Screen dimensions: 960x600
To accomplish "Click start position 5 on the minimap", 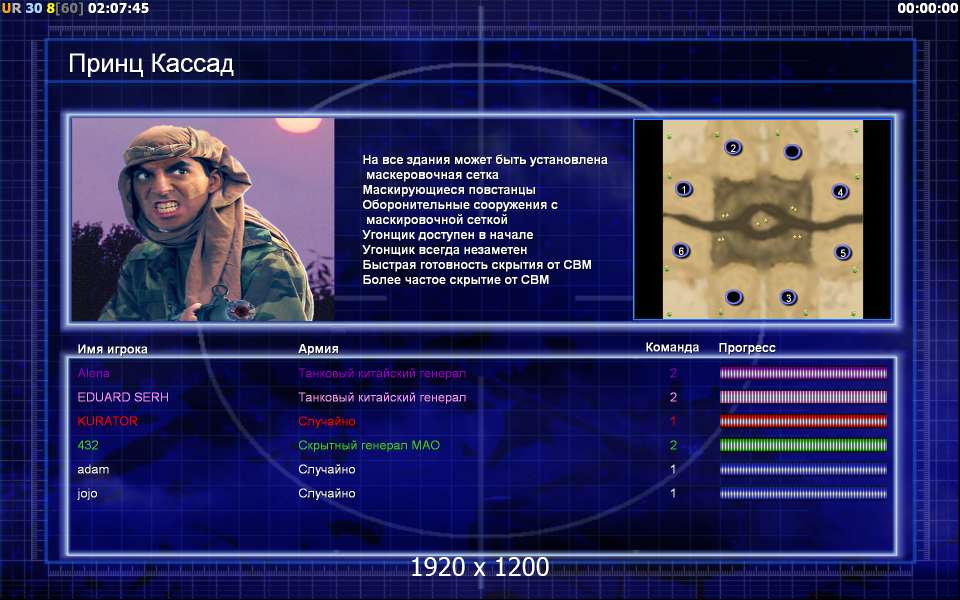I will point(843,252).
